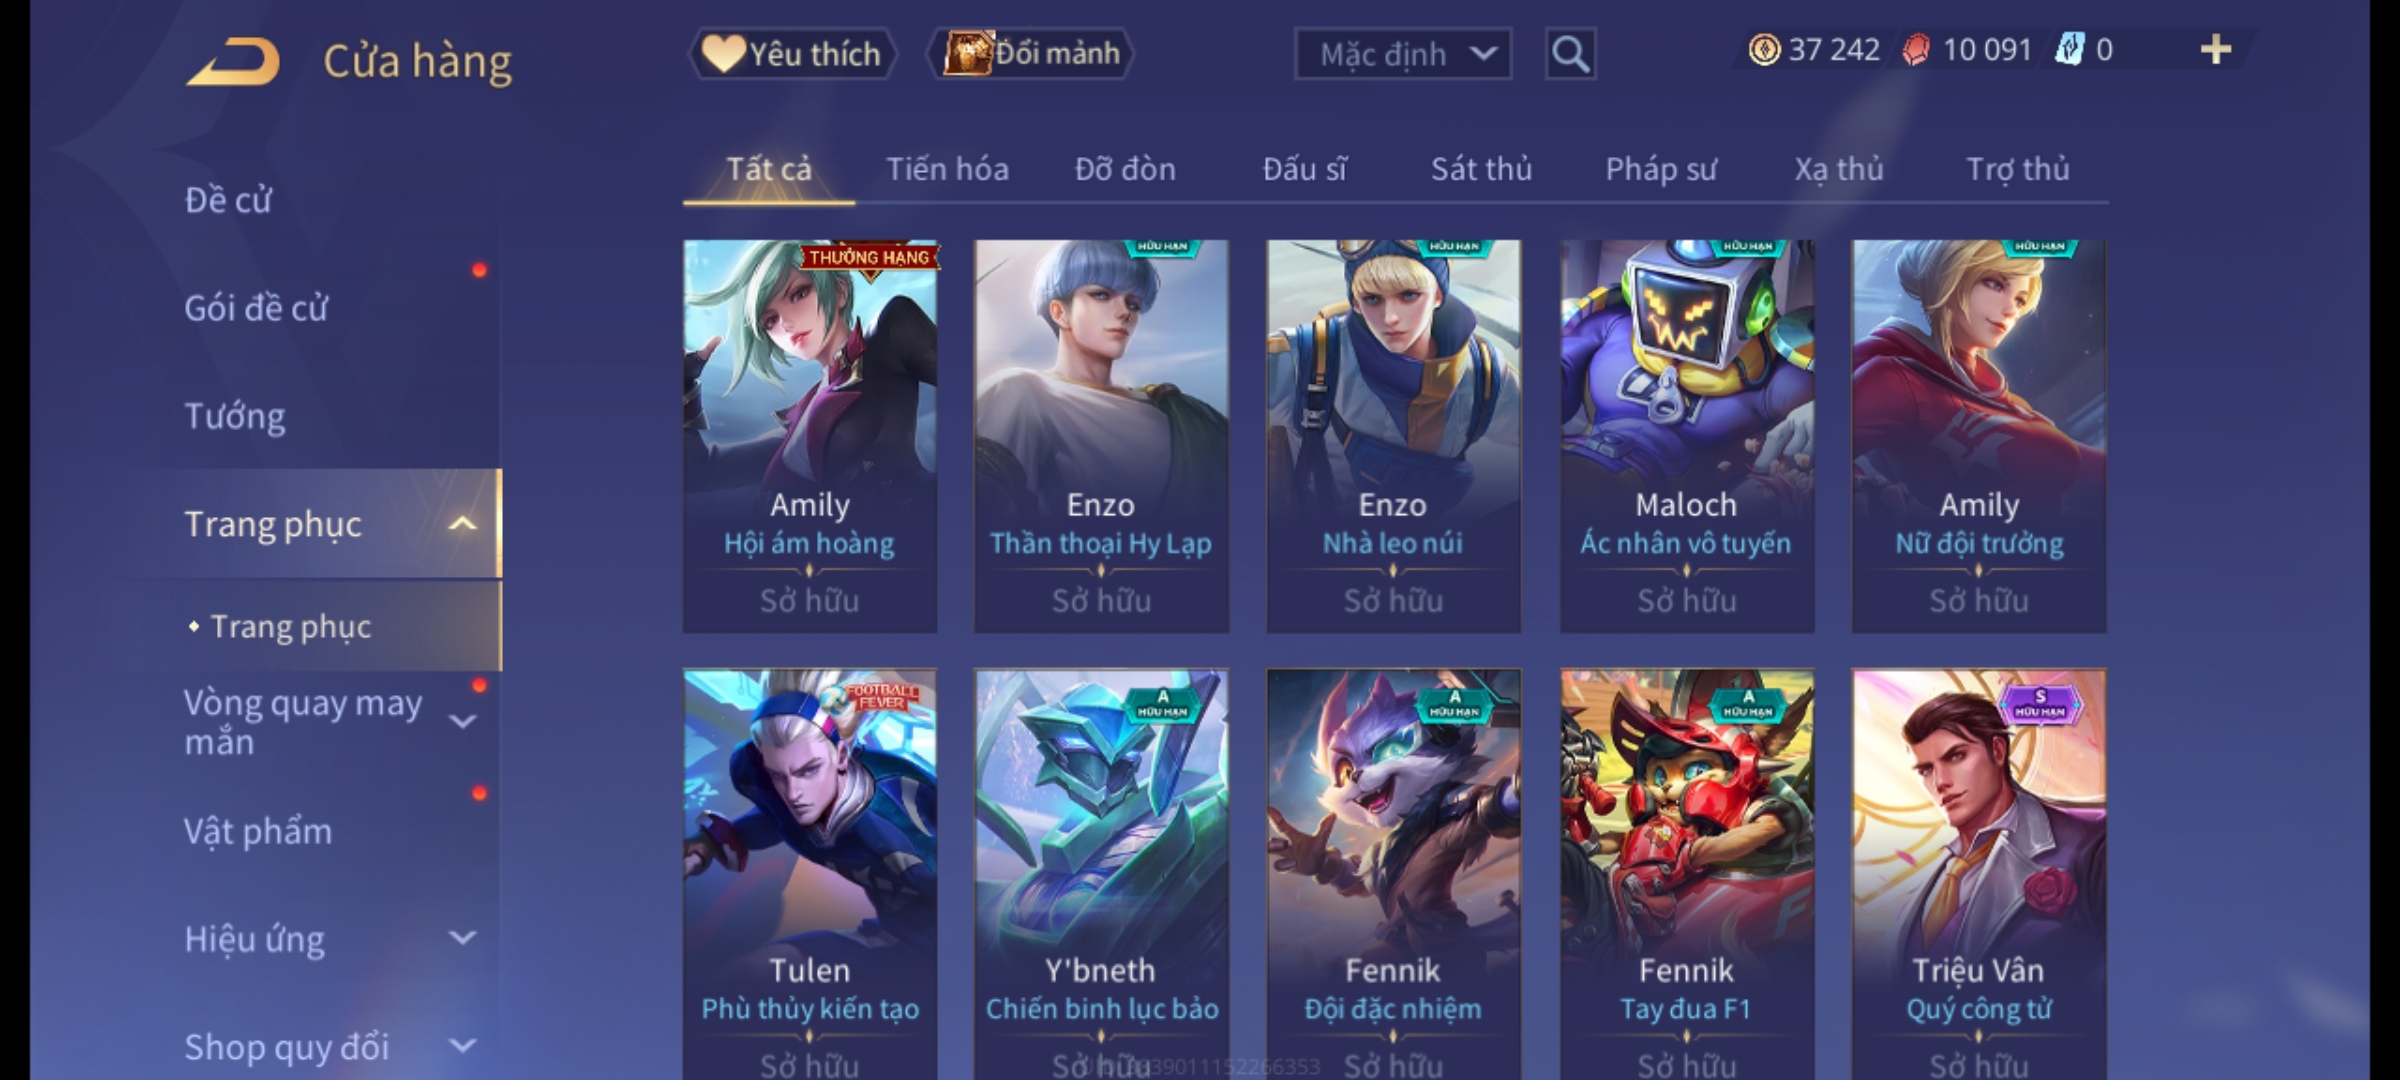Select Maloch Ác nhân vô tuyến skin
The width and height of the screenshot is (2400, 1080).
point(1687,435)
